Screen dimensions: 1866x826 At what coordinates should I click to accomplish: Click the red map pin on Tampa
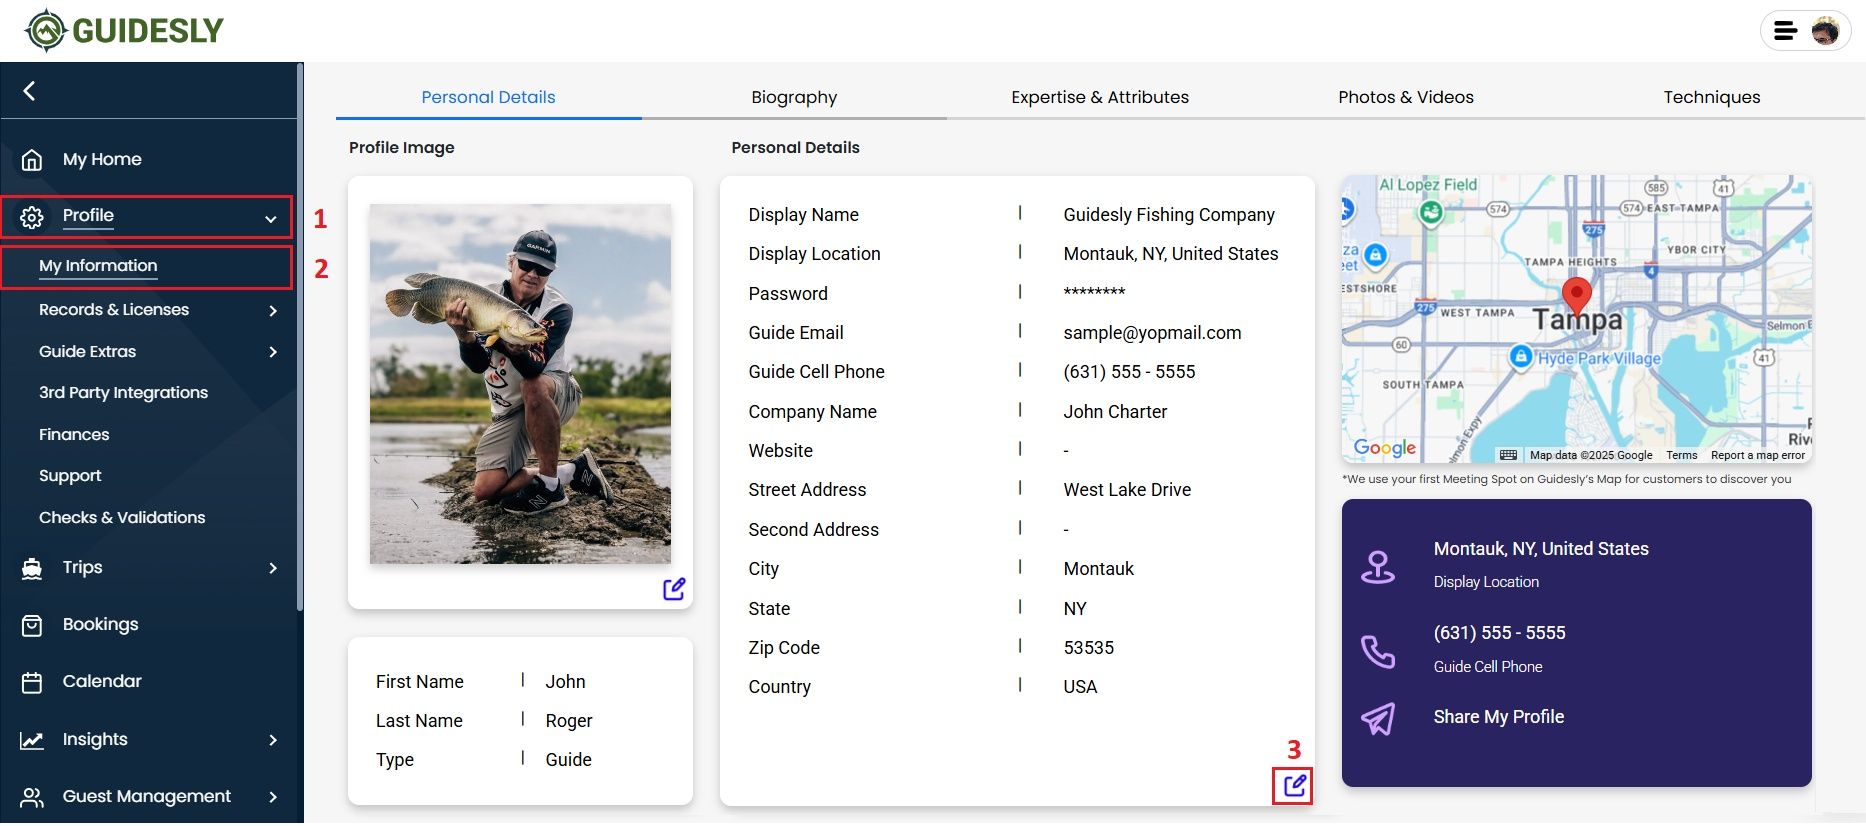(1576, 297)
